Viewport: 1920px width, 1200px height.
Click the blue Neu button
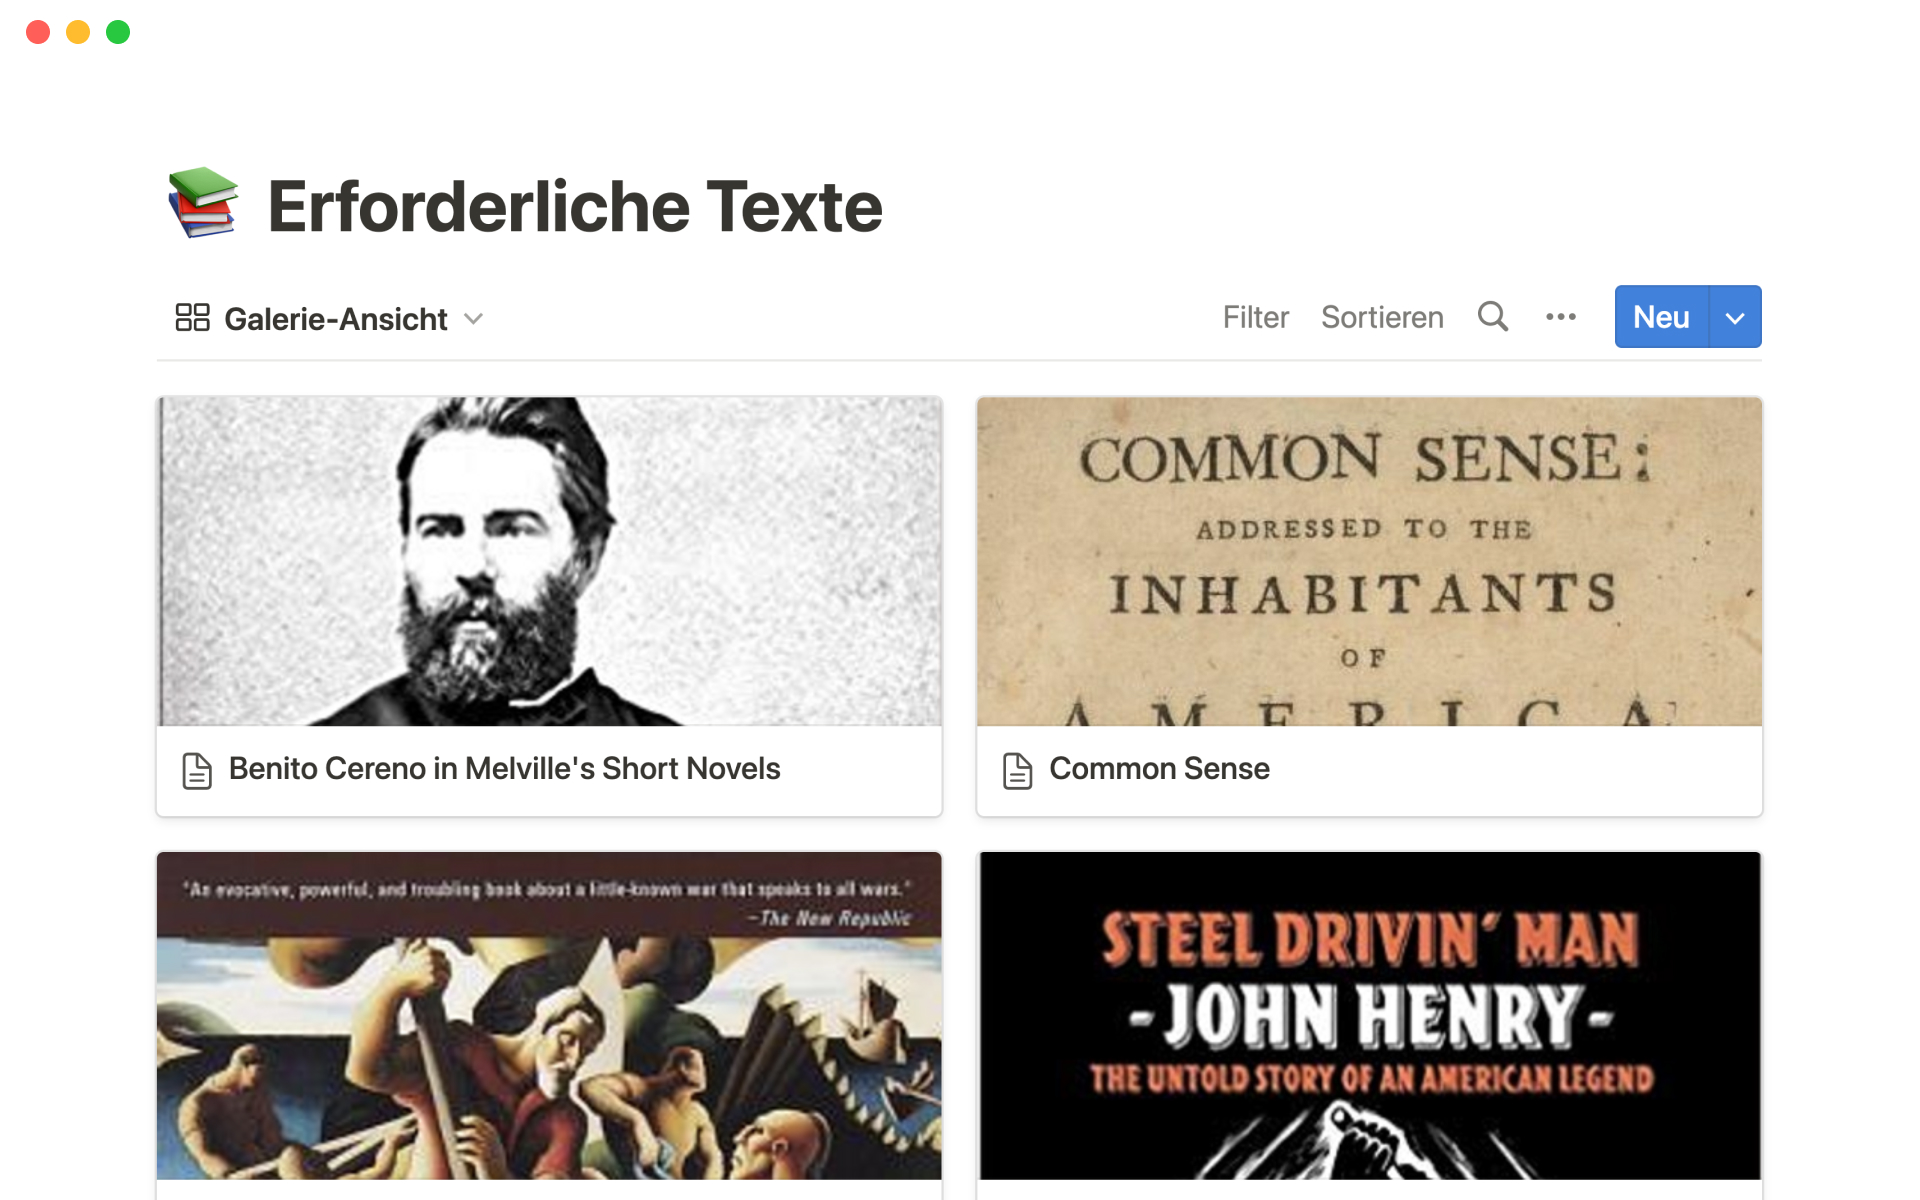[x=1661, y=317]
